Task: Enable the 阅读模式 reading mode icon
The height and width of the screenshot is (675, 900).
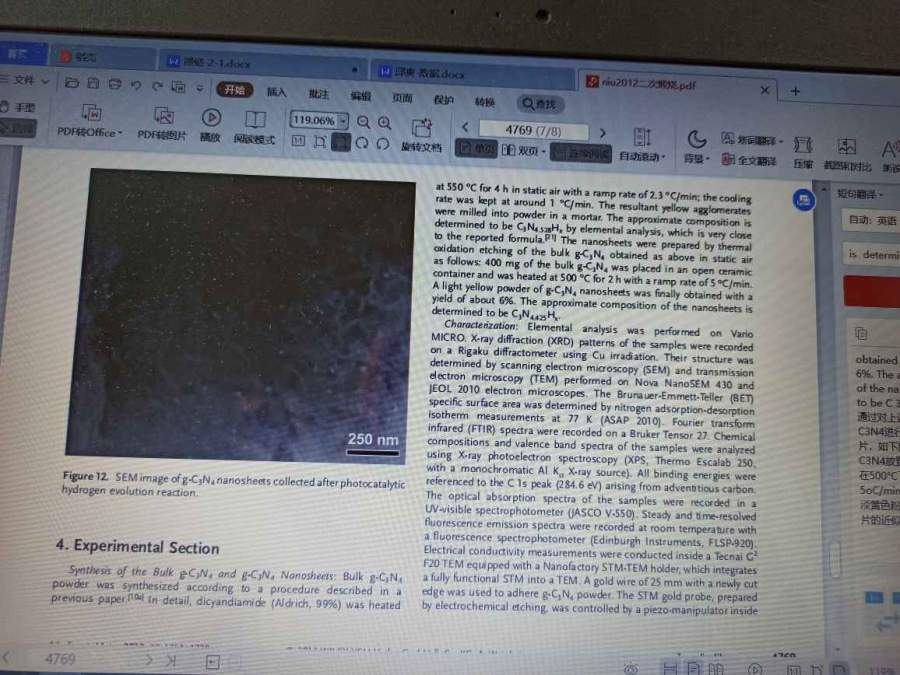Action: click(x=255, y=119)
